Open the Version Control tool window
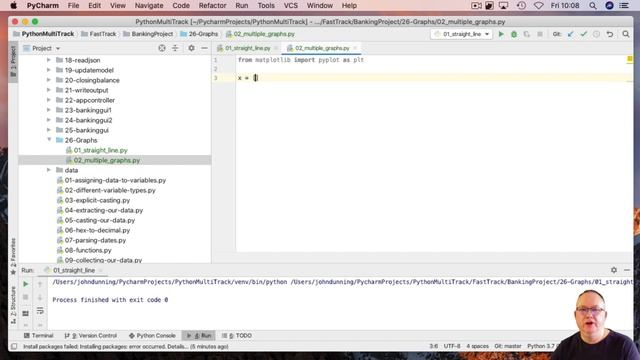 [91, 336]
